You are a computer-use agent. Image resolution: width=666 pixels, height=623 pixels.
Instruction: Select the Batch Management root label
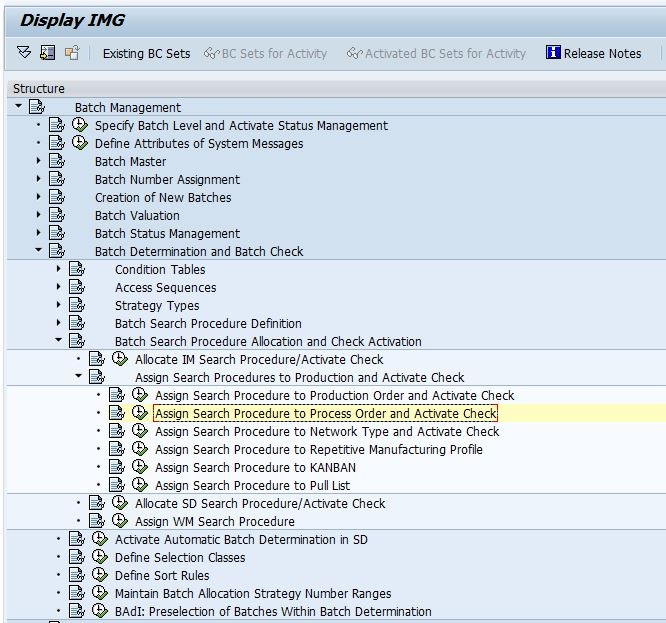click(128, 107)
